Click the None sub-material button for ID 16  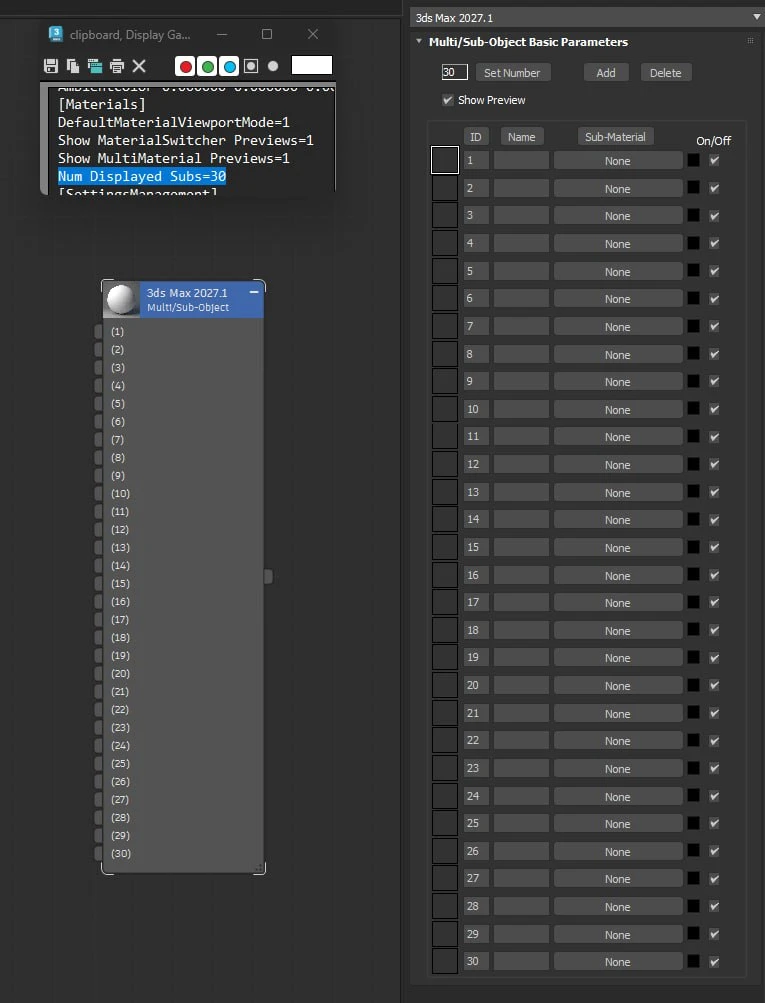click(618, 576)
